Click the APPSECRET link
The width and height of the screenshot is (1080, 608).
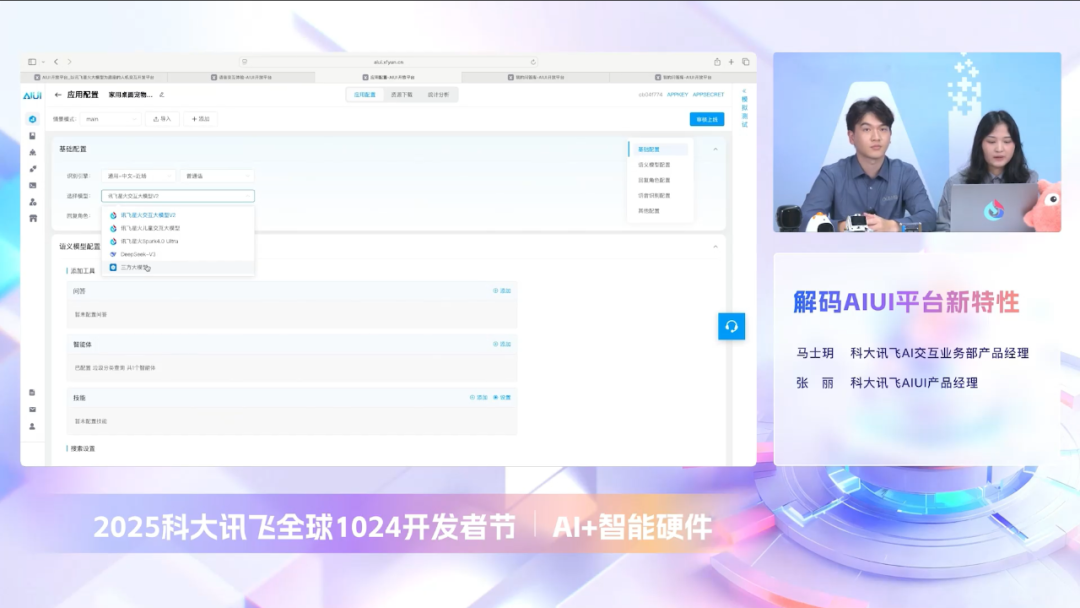click(708, 94)
